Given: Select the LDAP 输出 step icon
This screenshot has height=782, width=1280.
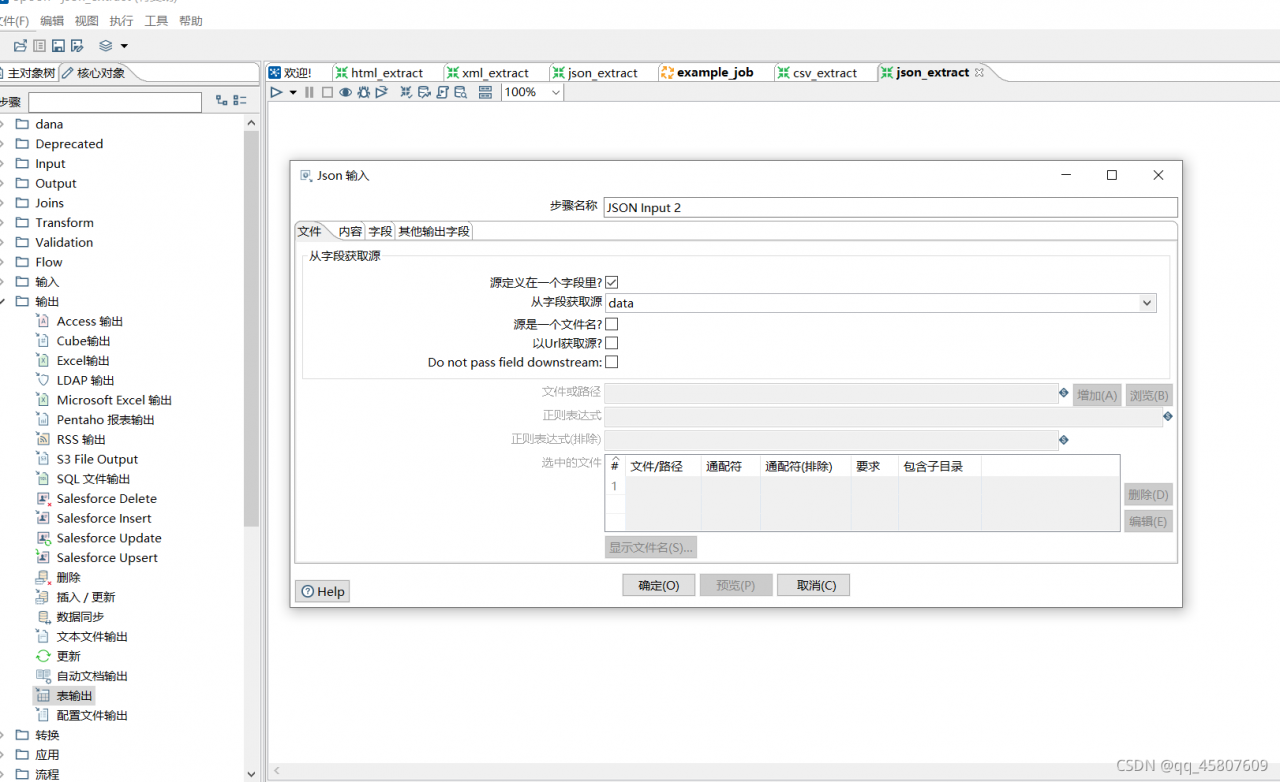Looking at the screenshot, I should pyautogui.click(x=43, y=380).
